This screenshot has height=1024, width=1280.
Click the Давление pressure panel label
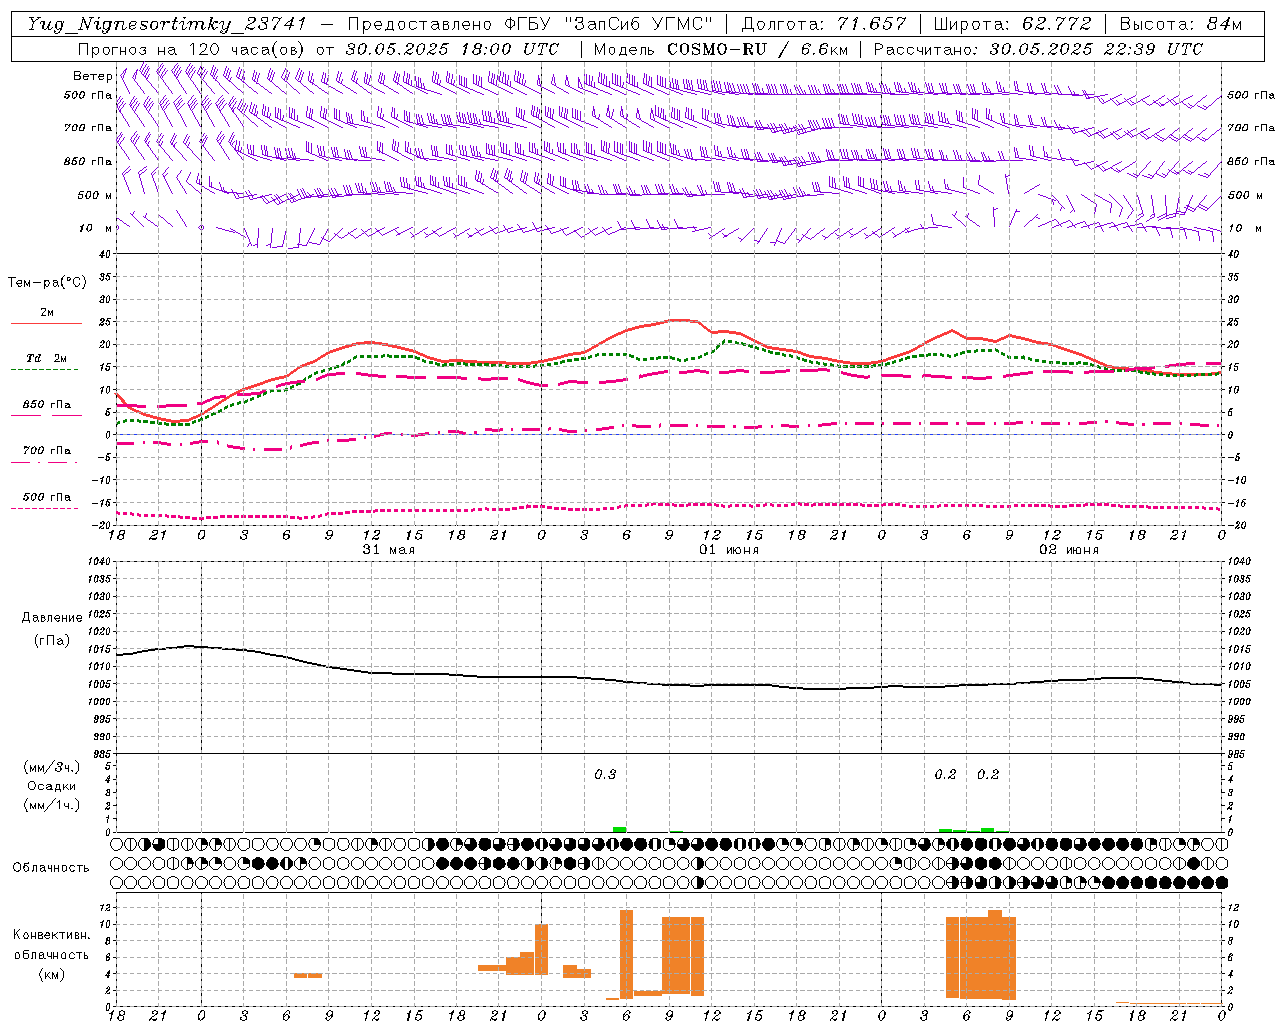pyautogui.click(x=52, y=617)
